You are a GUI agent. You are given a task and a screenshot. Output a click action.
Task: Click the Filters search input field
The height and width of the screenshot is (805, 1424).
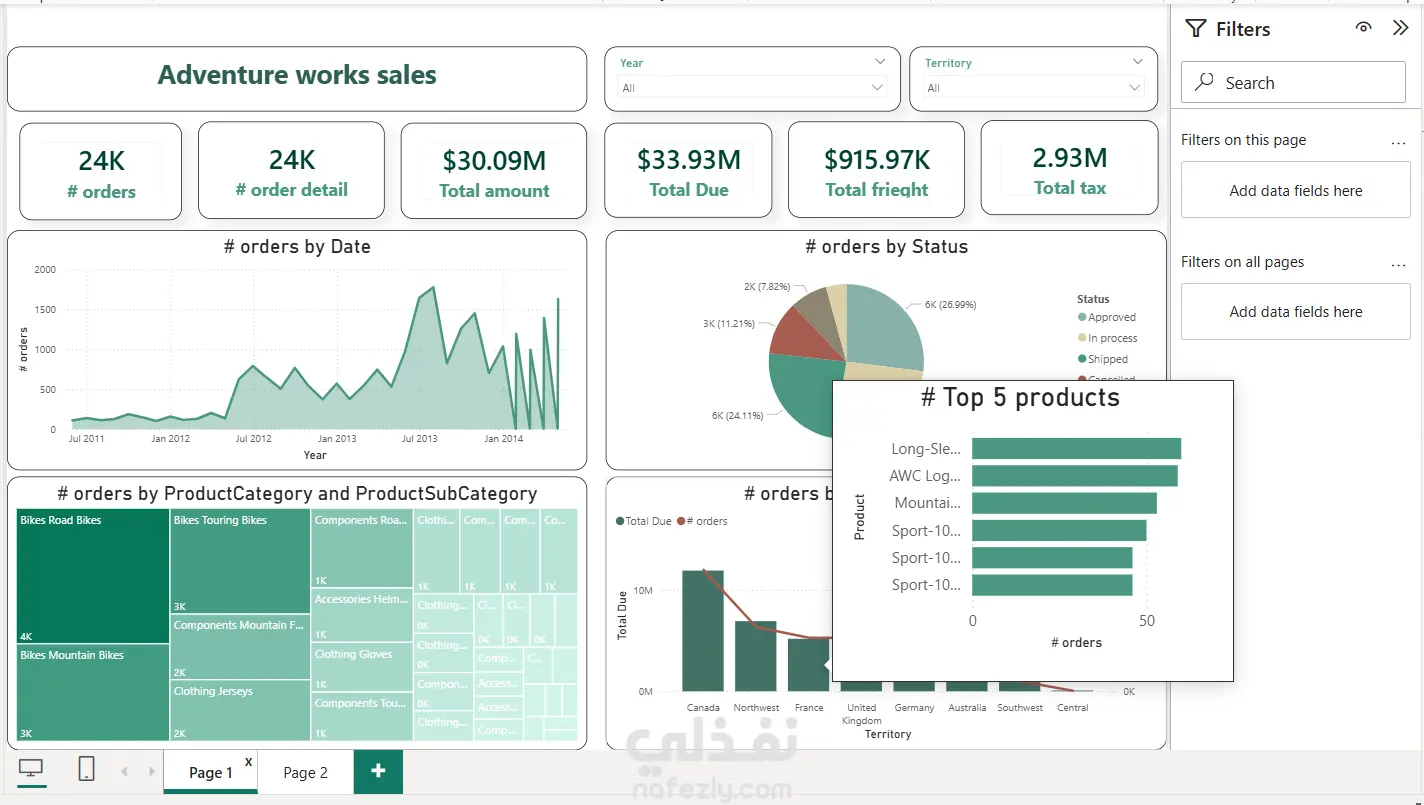coord(1293,82)
